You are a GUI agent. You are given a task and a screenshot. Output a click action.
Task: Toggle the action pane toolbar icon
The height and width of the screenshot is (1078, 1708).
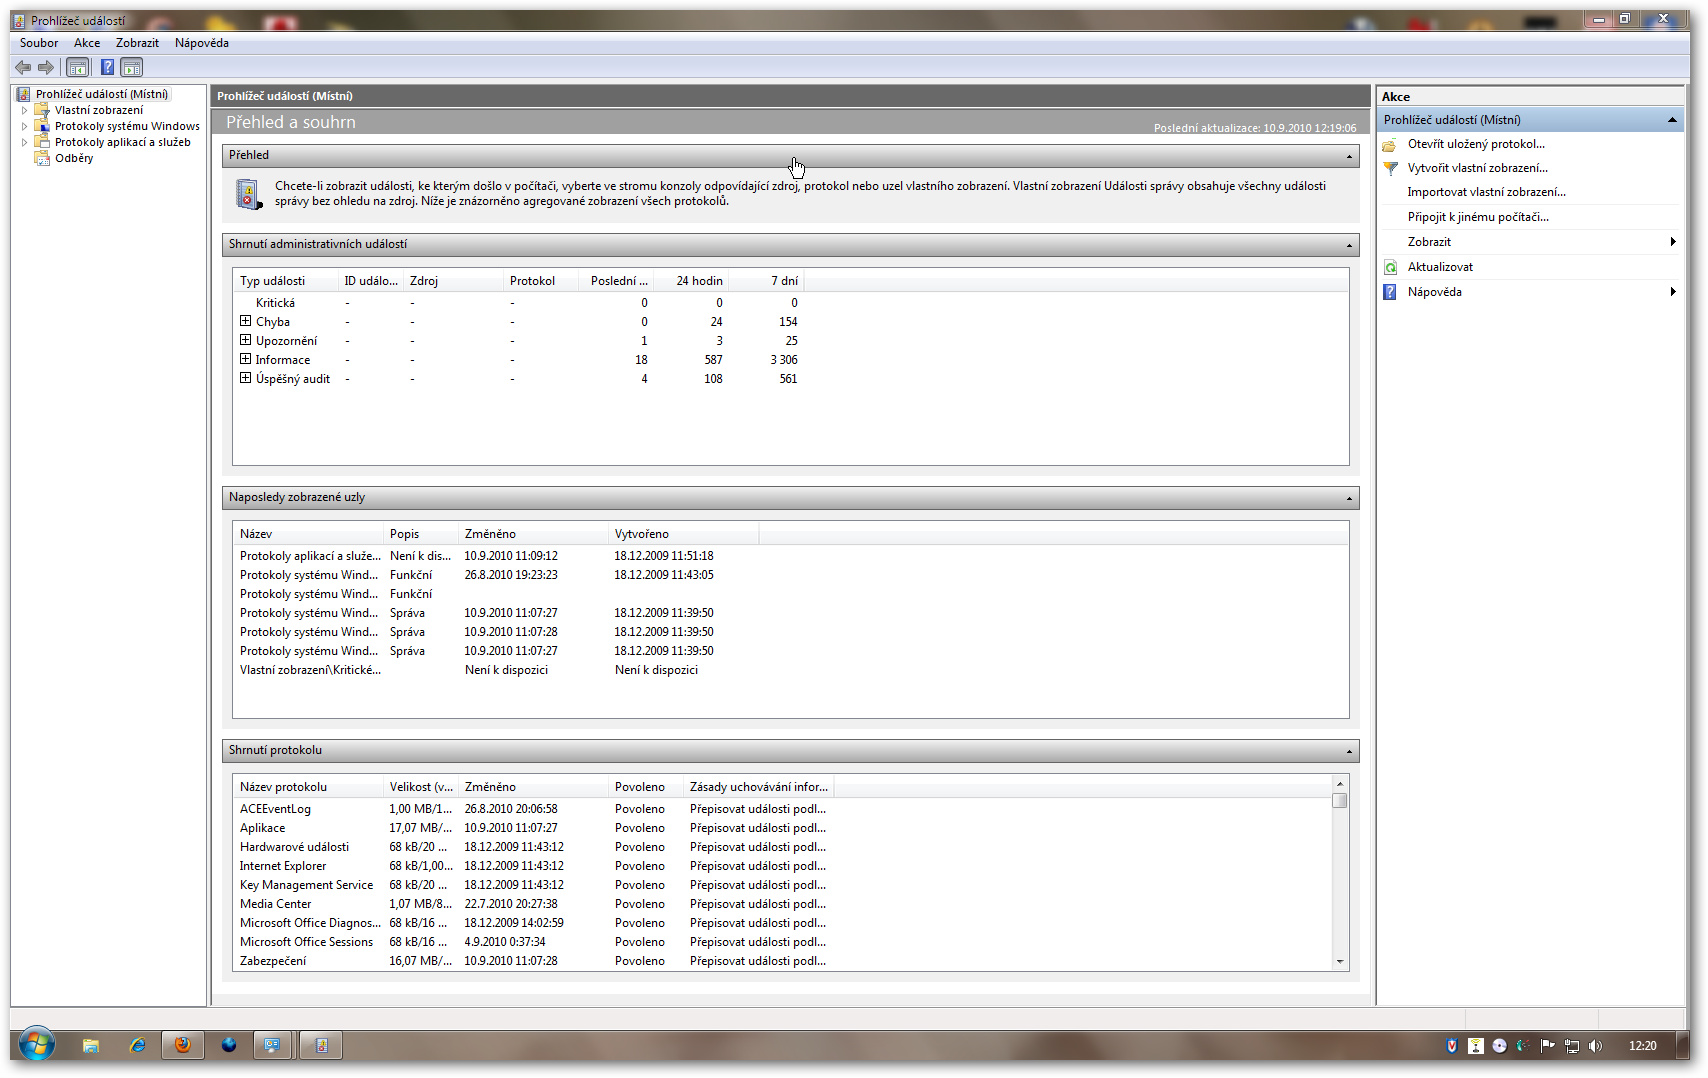point(132,67)
